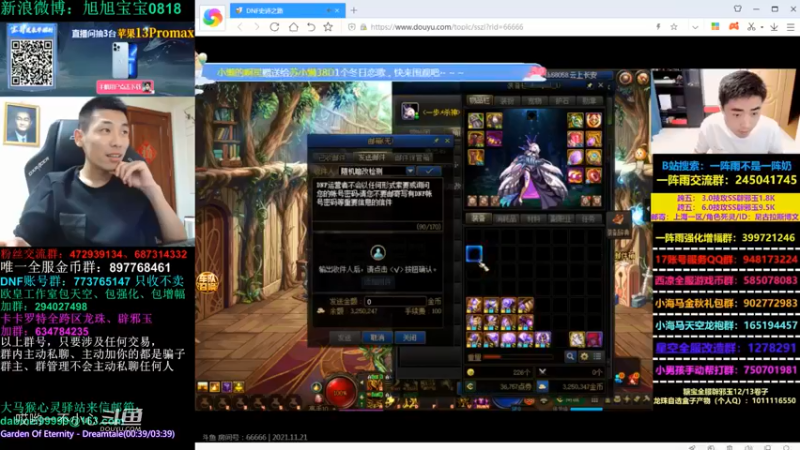
Task: Open the red game controller extension
Action: 734,27
